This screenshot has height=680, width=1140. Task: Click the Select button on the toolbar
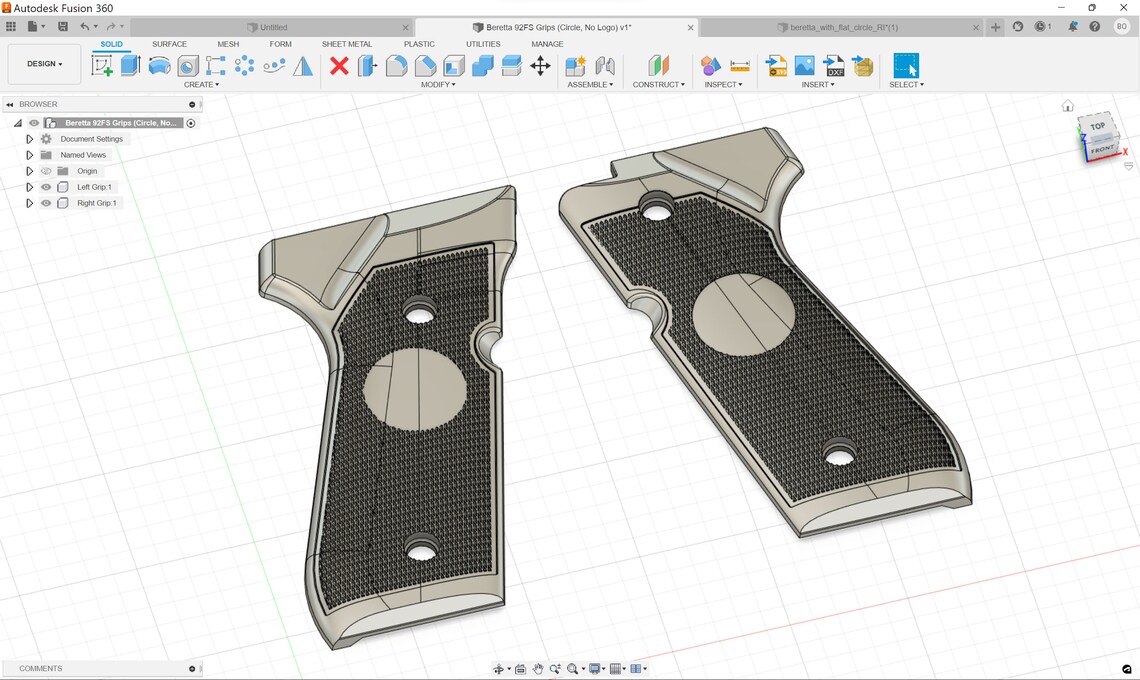tap(906, 64)
